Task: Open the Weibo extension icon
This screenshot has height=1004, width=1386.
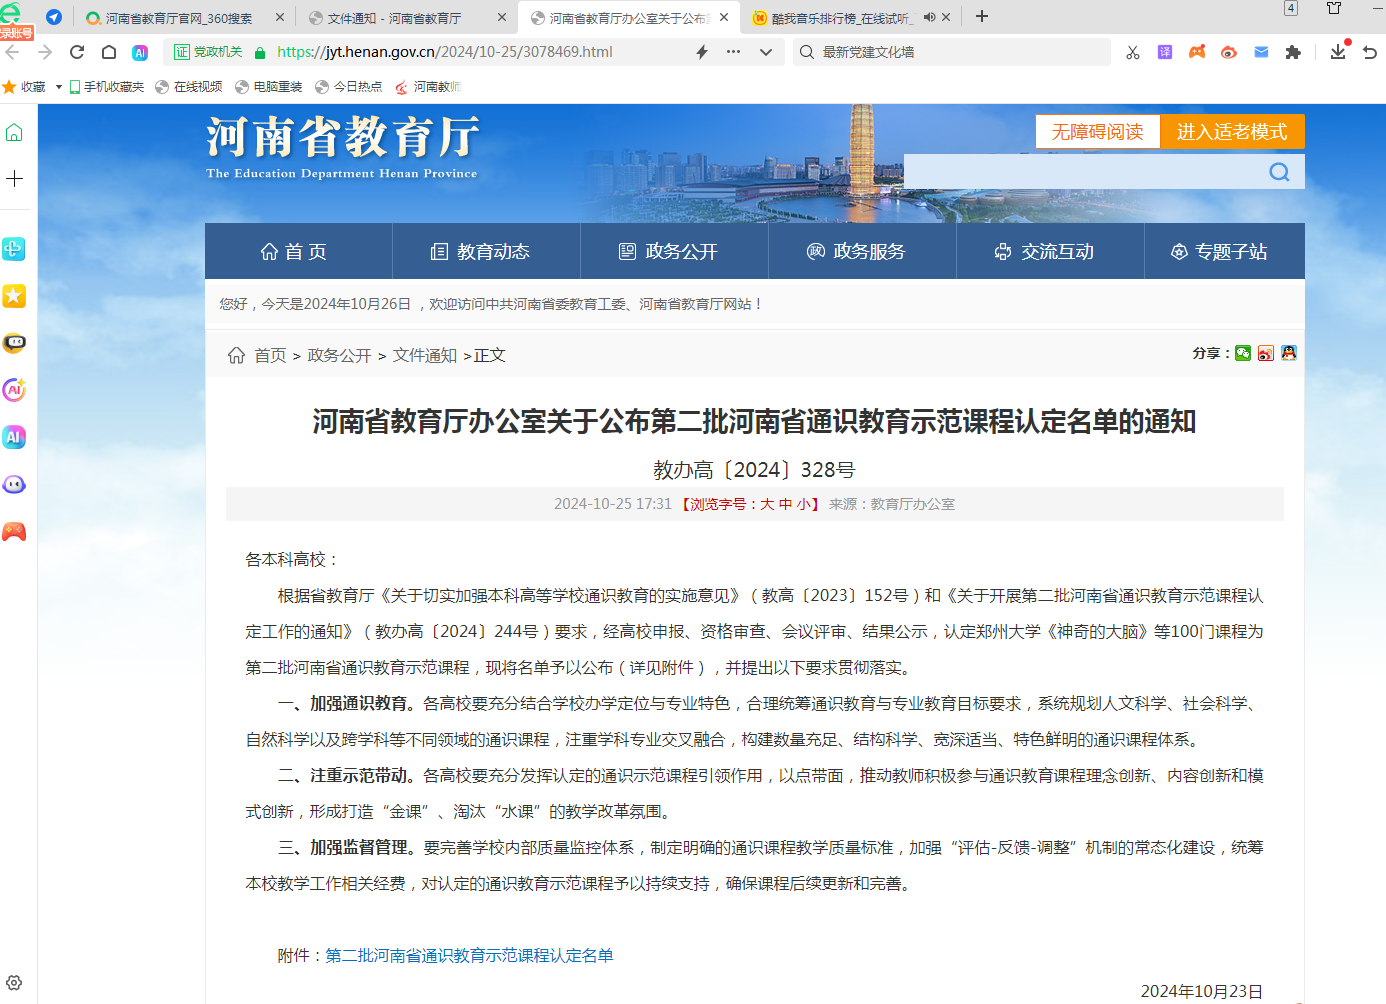Action: (x=1229, y=52)
